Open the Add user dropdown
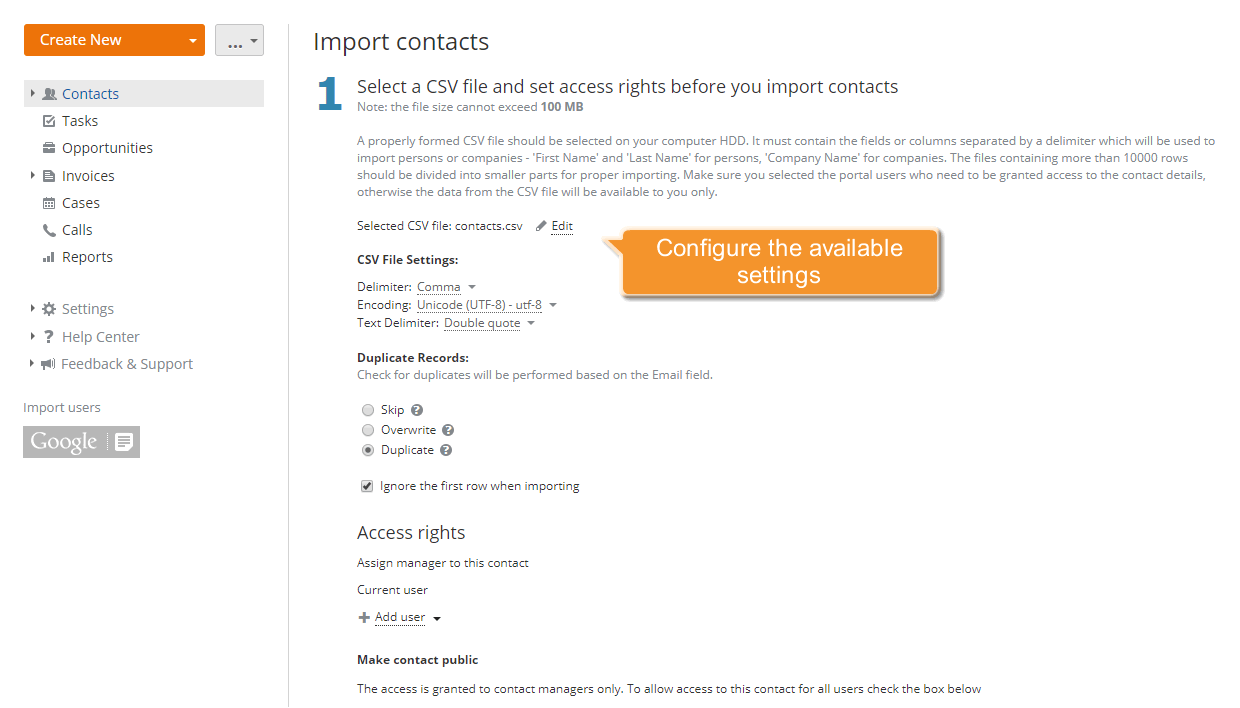The height and width of the screenshot is (708, 1240). 399,617
